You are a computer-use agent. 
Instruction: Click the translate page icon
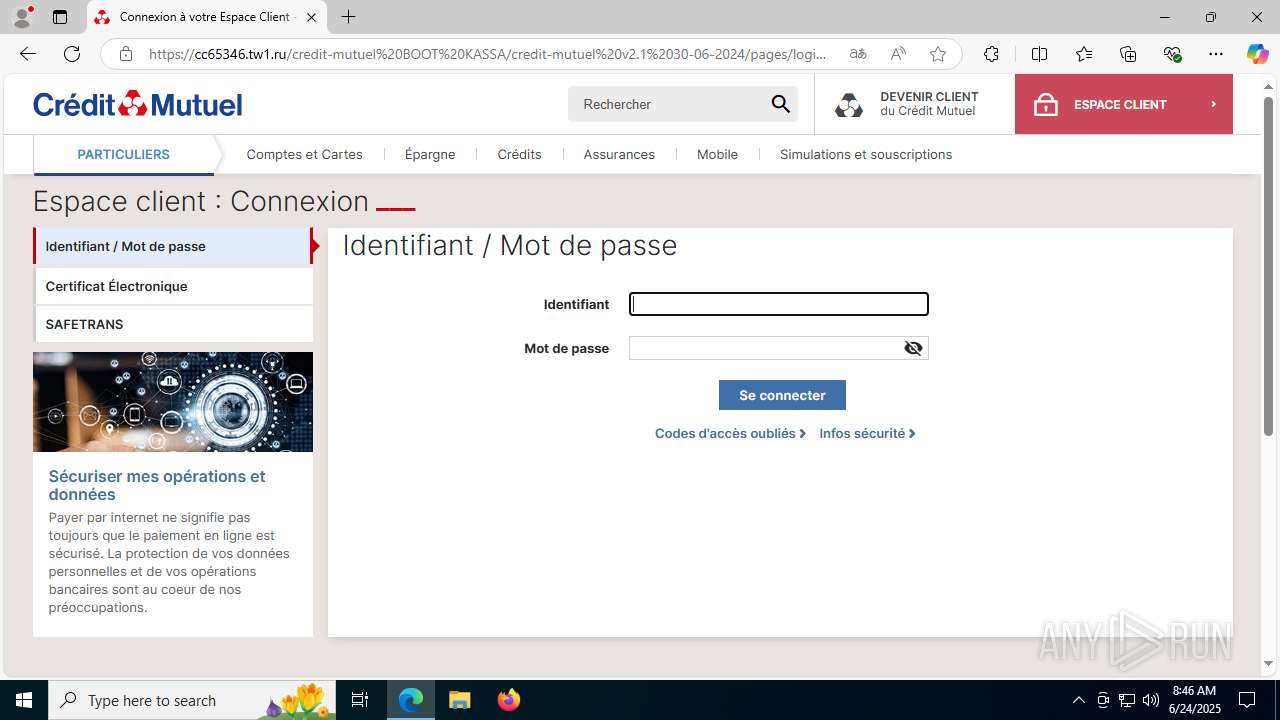(857, 54)
